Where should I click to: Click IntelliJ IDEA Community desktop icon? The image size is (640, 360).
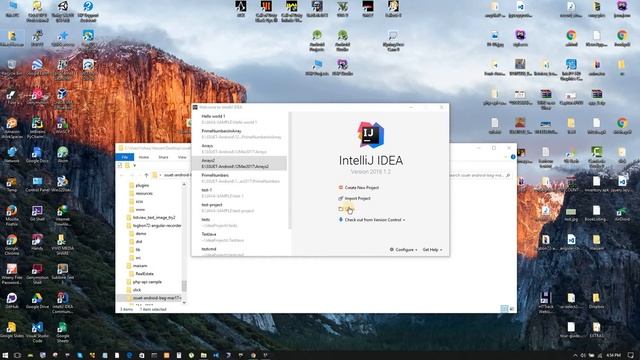[x=62, y=302]
